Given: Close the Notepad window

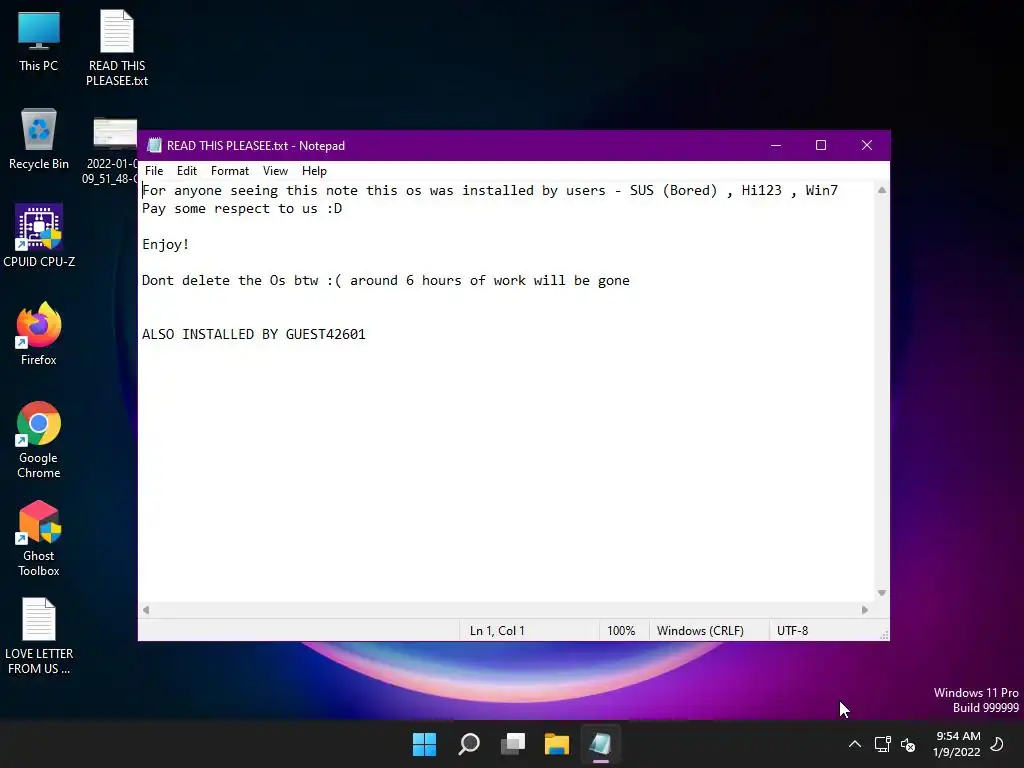Looking at the screenshot, I should pos(867,145).
